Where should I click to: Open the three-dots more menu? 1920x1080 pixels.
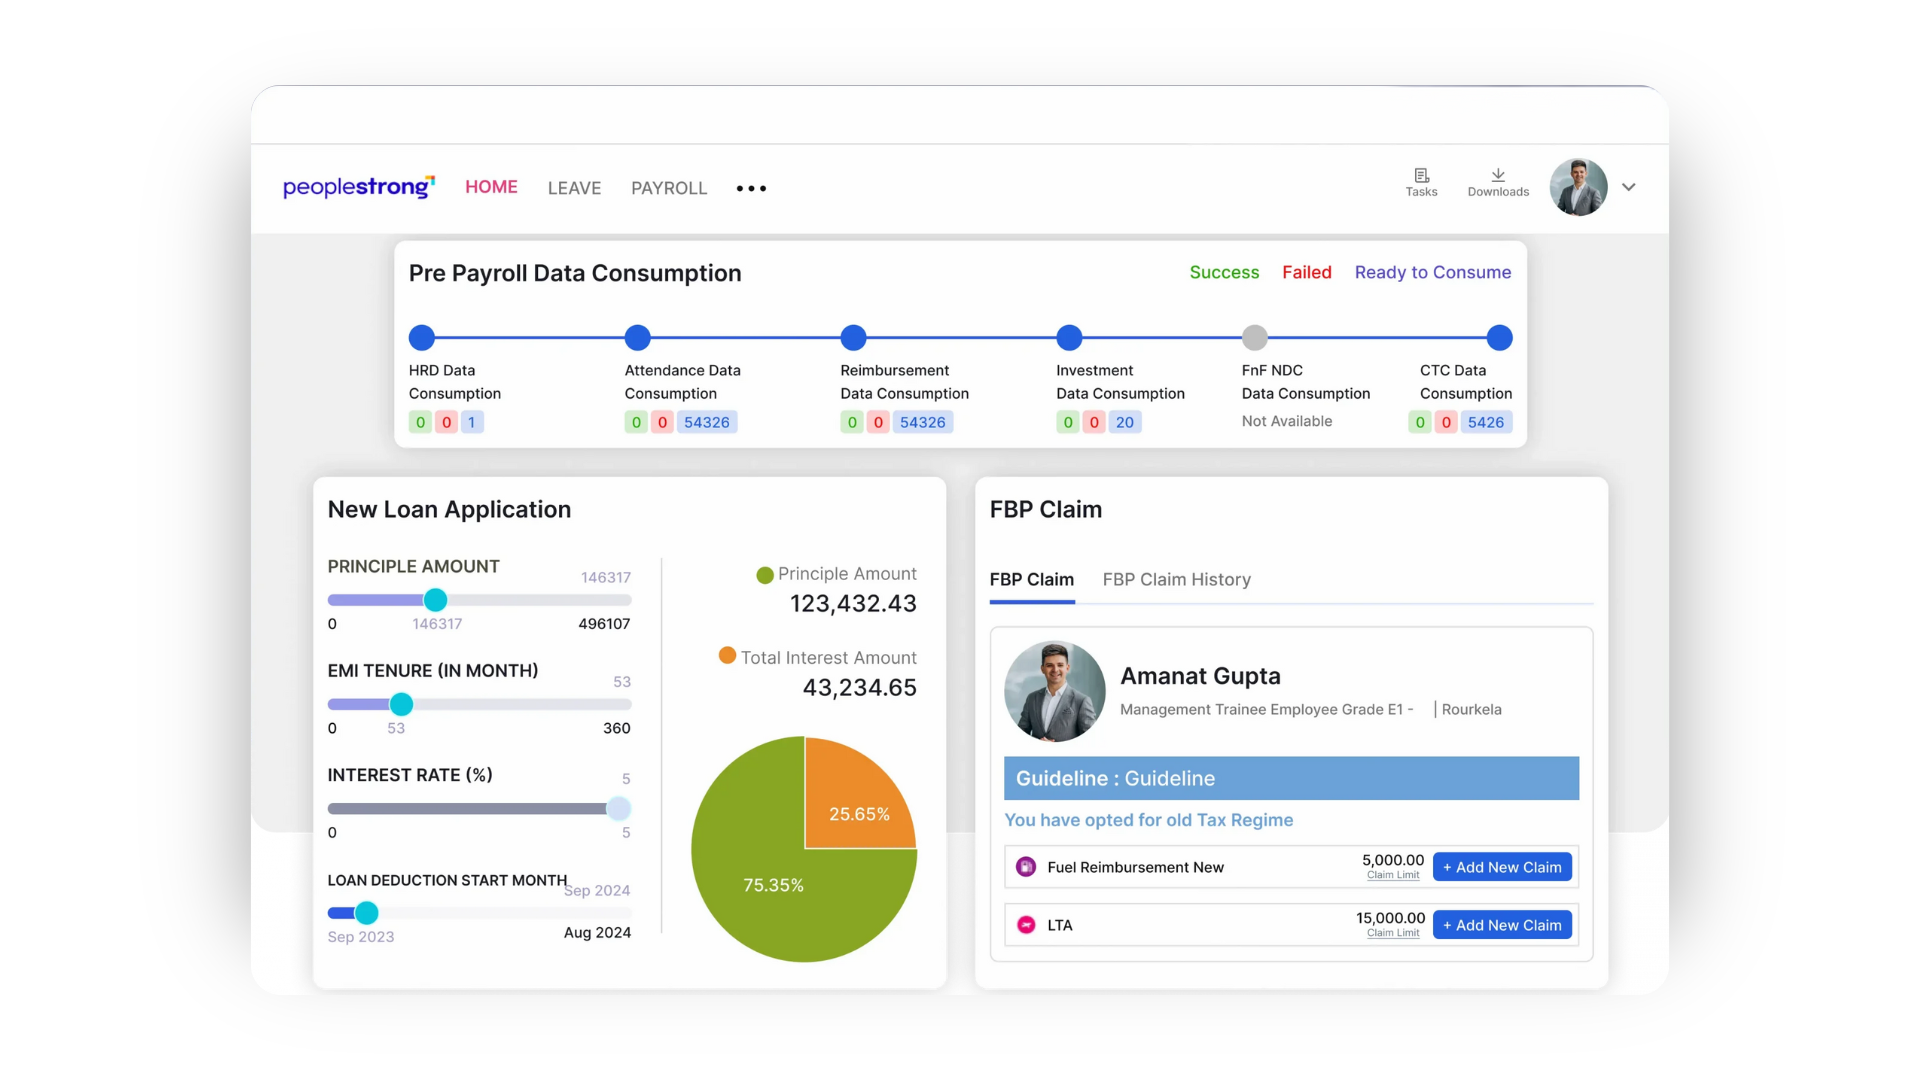[x=751, y=188]
